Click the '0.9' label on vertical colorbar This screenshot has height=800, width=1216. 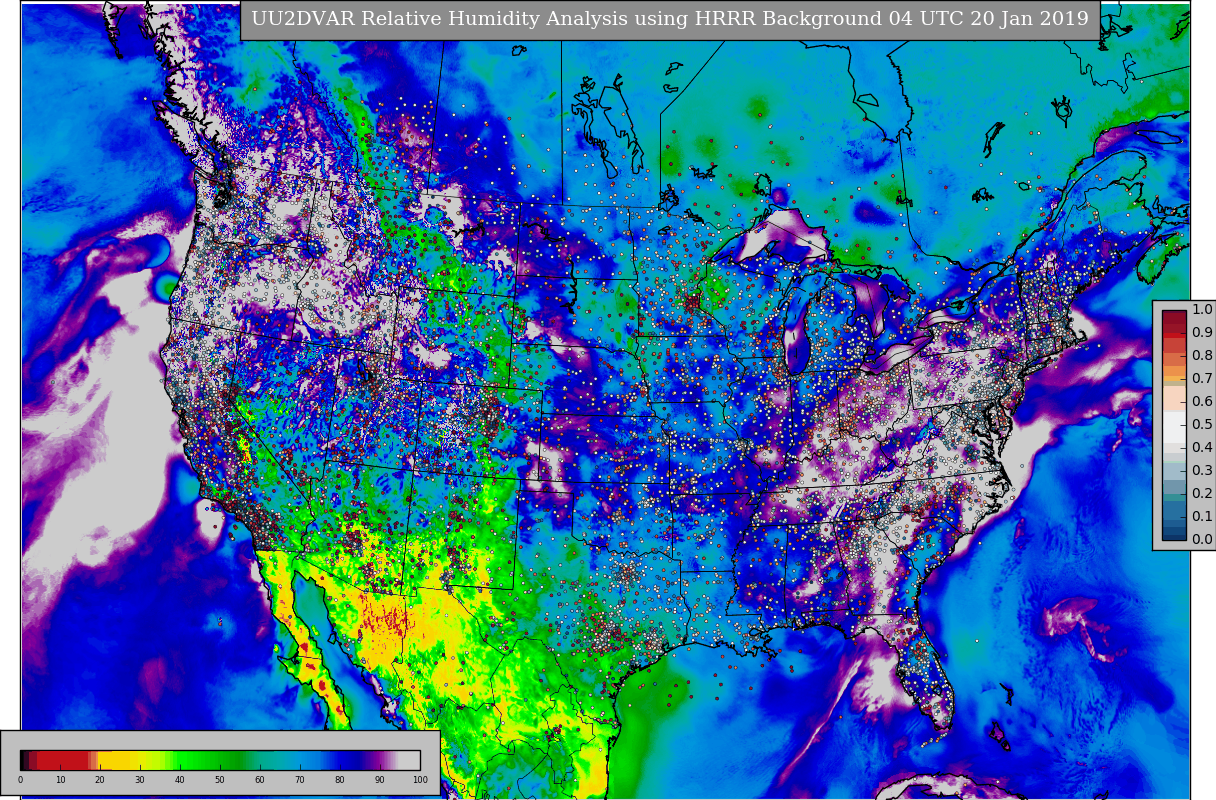[1202, 333]
